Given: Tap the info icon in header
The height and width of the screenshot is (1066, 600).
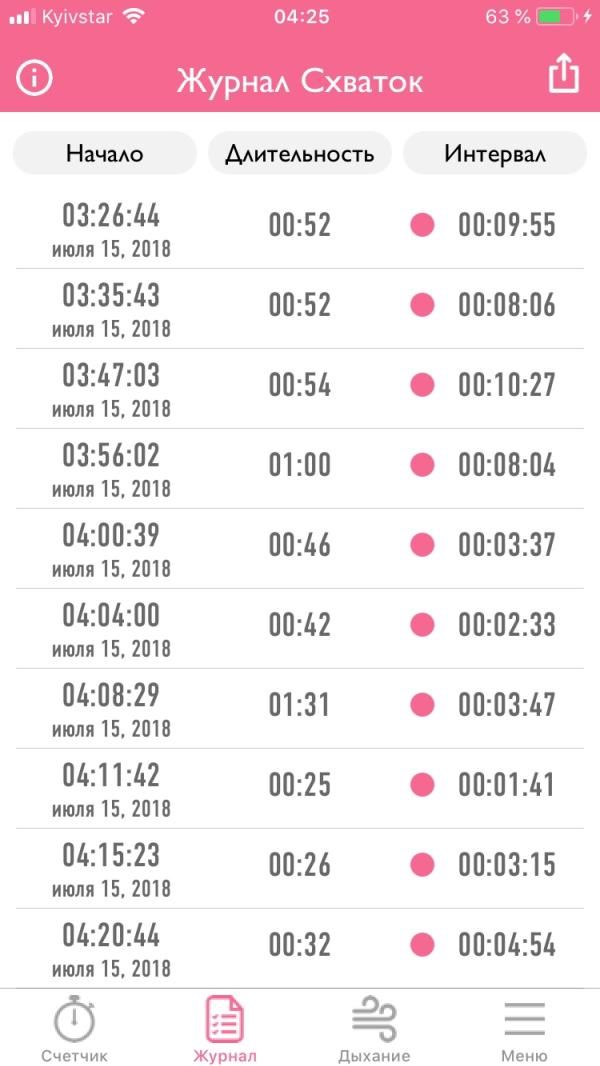Looking at the screenshot, I should [34, 80].
